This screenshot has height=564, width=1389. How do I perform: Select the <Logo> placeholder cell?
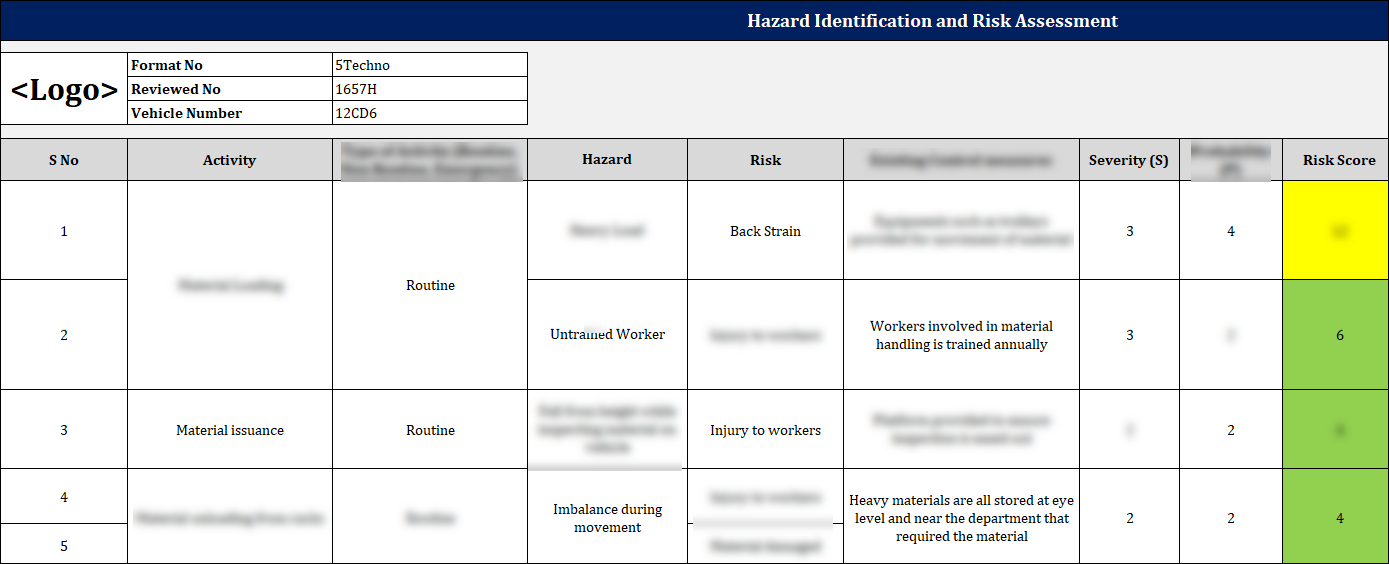(x=64, y=90)
